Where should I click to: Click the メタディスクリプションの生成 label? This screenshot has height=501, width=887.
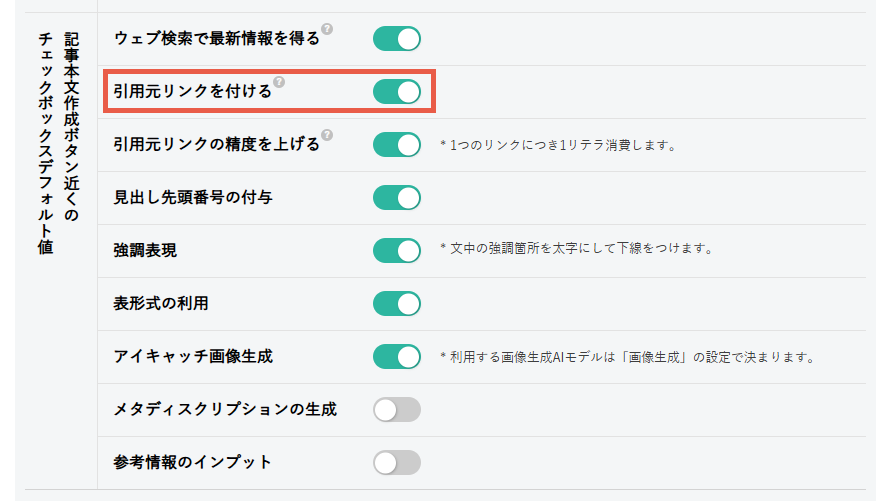click(x=225, y=409)
